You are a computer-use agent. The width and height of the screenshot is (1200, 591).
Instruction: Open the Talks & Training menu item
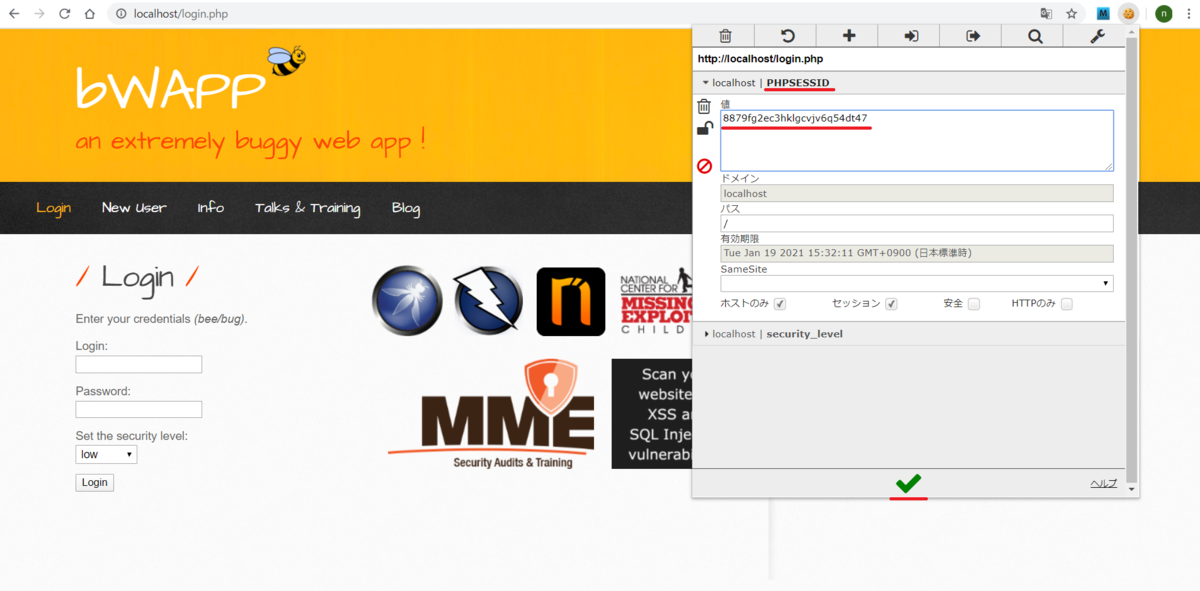[x=307, y=208]
